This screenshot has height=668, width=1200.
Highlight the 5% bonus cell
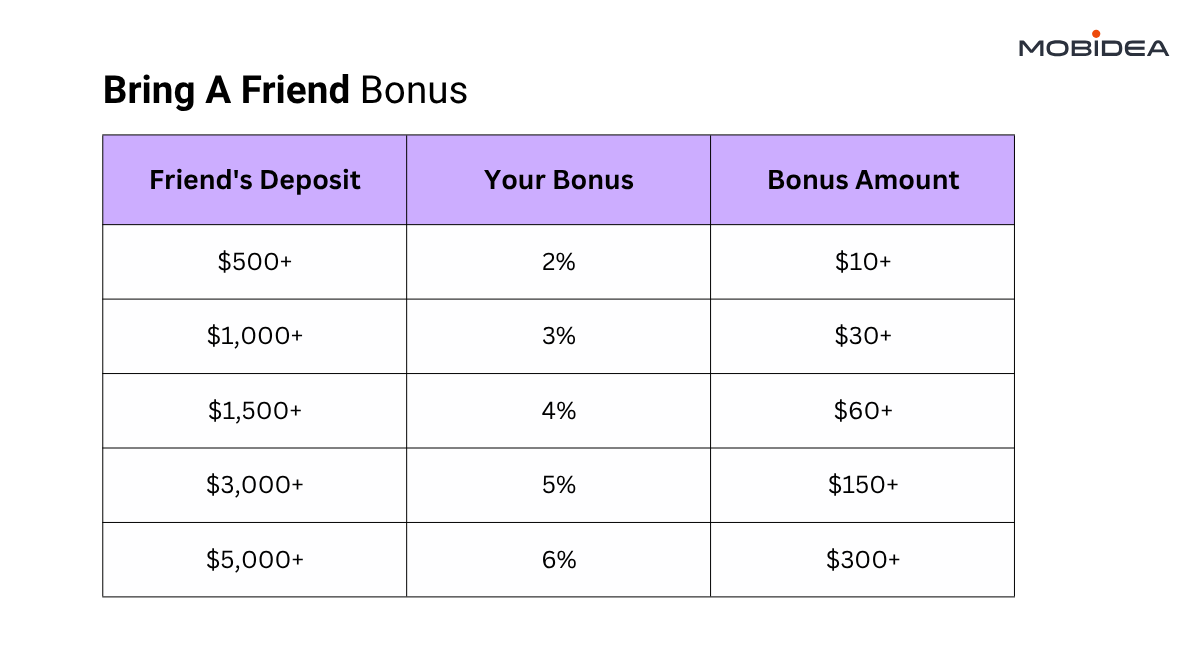pyautogui.click(x=559, y=485)
